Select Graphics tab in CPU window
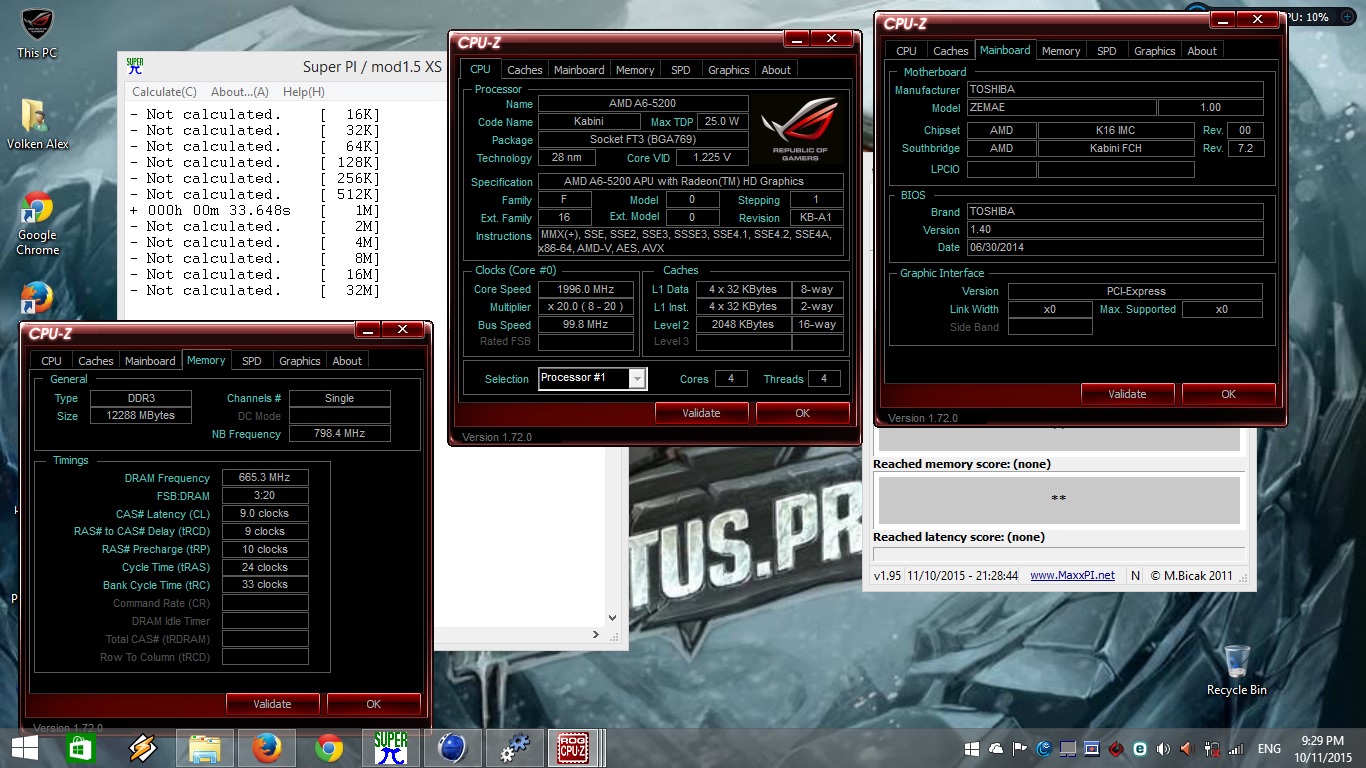Image resolution: width=1366 pixels, height=768 pixels. (x=729, y=70)
